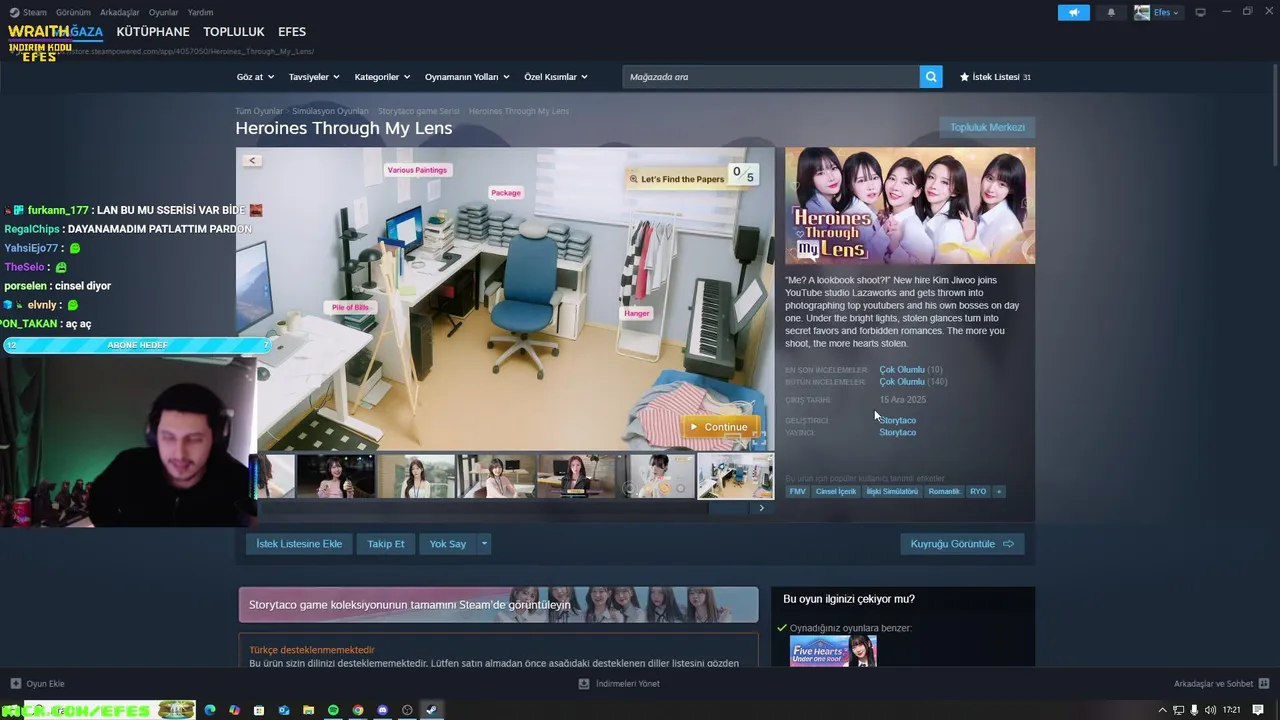Click the Continue play button on screenshot
Viewport: 1280px width, 720px height.
pyautogui.click(x=720, y=427)
